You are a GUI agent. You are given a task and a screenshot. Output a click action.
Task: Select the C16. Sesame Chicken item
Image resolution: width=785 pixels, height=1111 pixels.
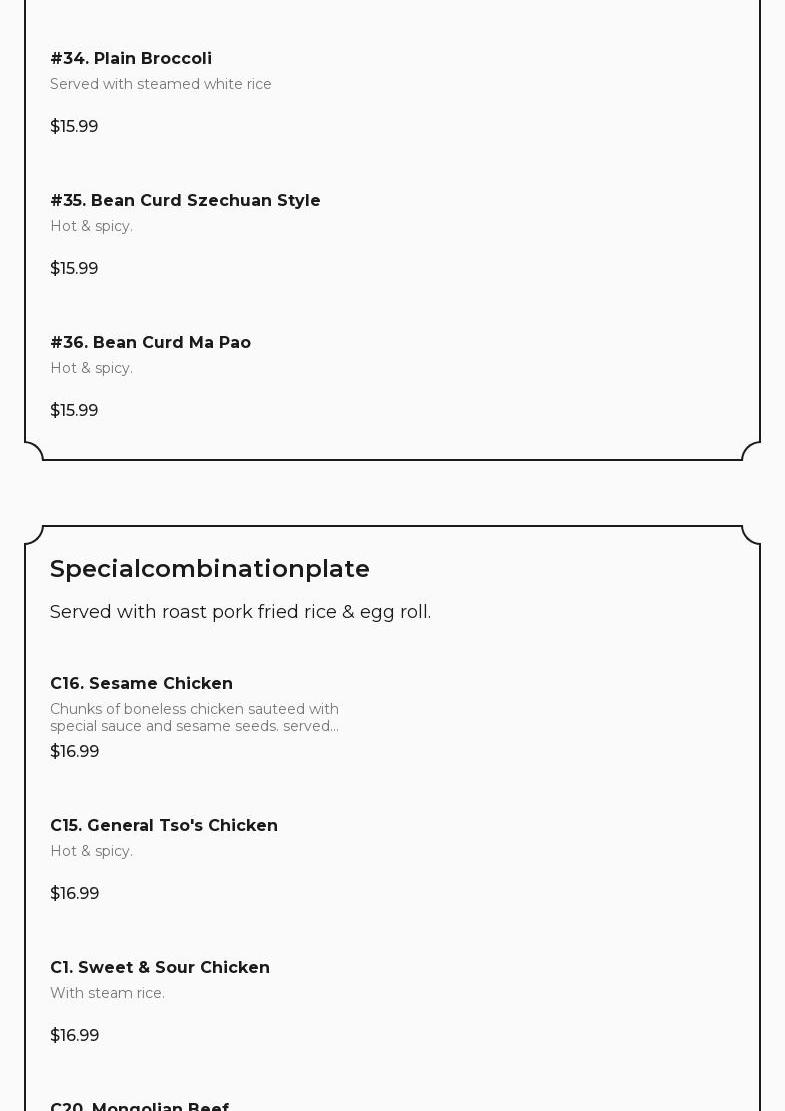tap(141, 683)
